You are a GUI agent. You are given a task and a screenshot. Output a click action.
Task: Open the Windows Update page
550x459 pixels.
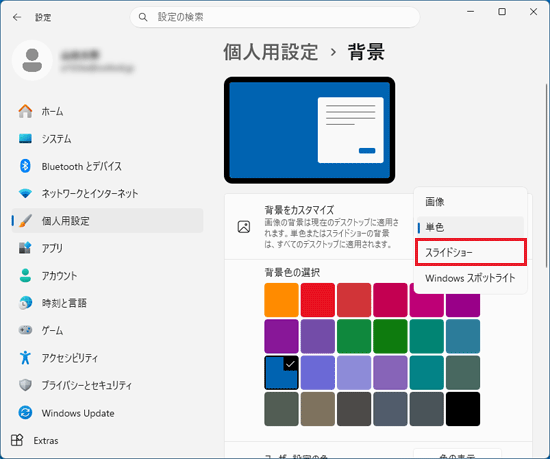click(x=107, y=412)
